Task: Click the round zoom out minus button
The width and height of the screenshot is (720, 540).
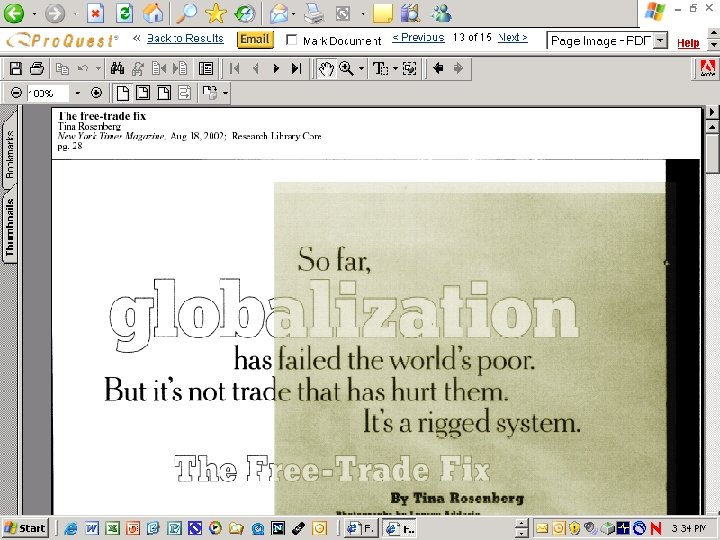Action: pos(16,93)
